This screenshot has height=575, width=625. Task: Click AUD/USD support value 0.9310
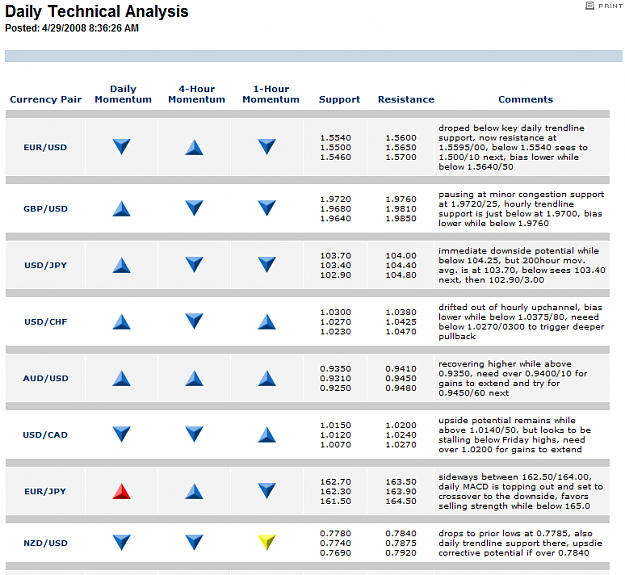click(x=336, y=378)
